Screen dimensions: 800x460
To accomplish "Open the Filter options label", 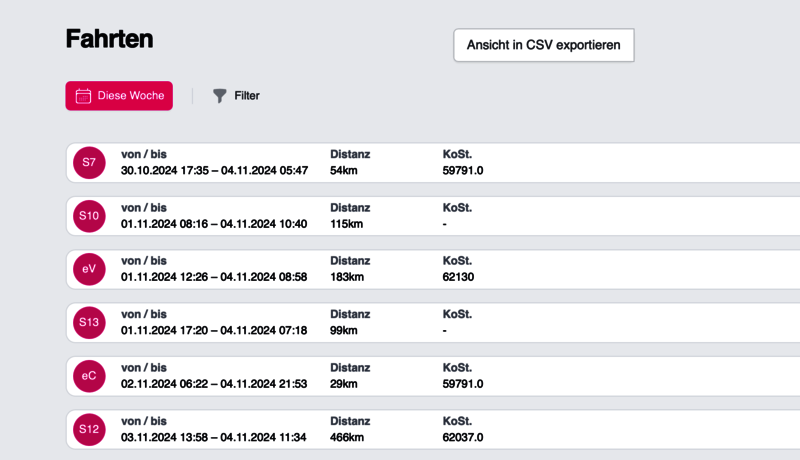I will [247, 96].
